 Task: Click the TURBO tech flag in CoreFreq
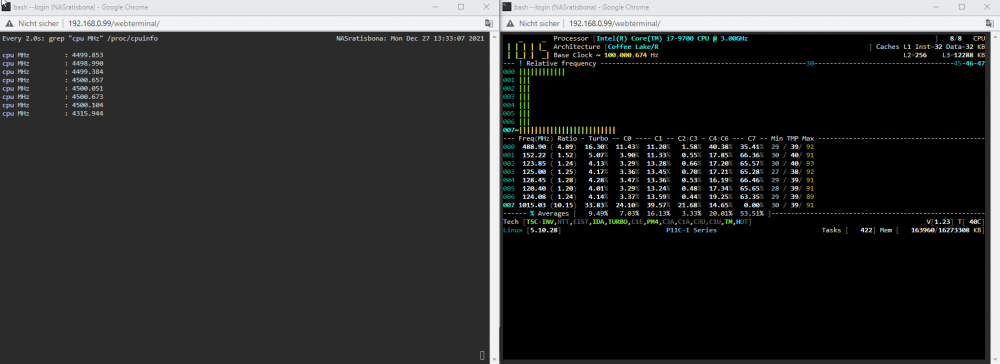click(x=617, y=222)
